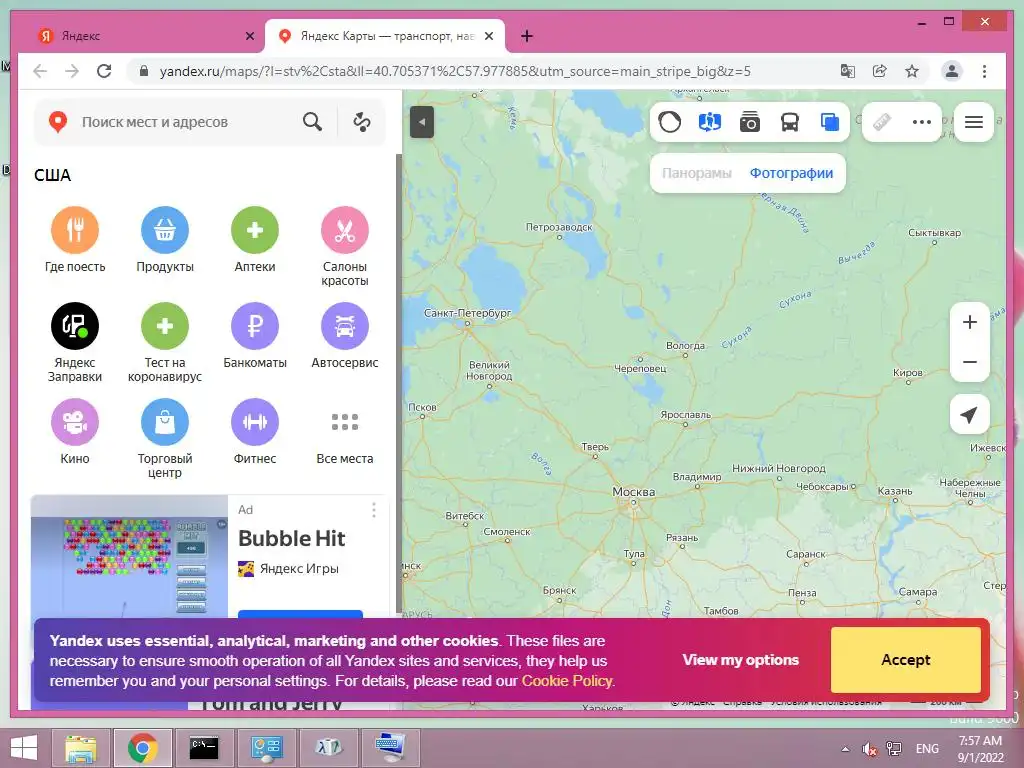Viewport: 1024px width, 768px height.
Task: Switch to the 'Фотографии' tab
Action: point(791,173)
